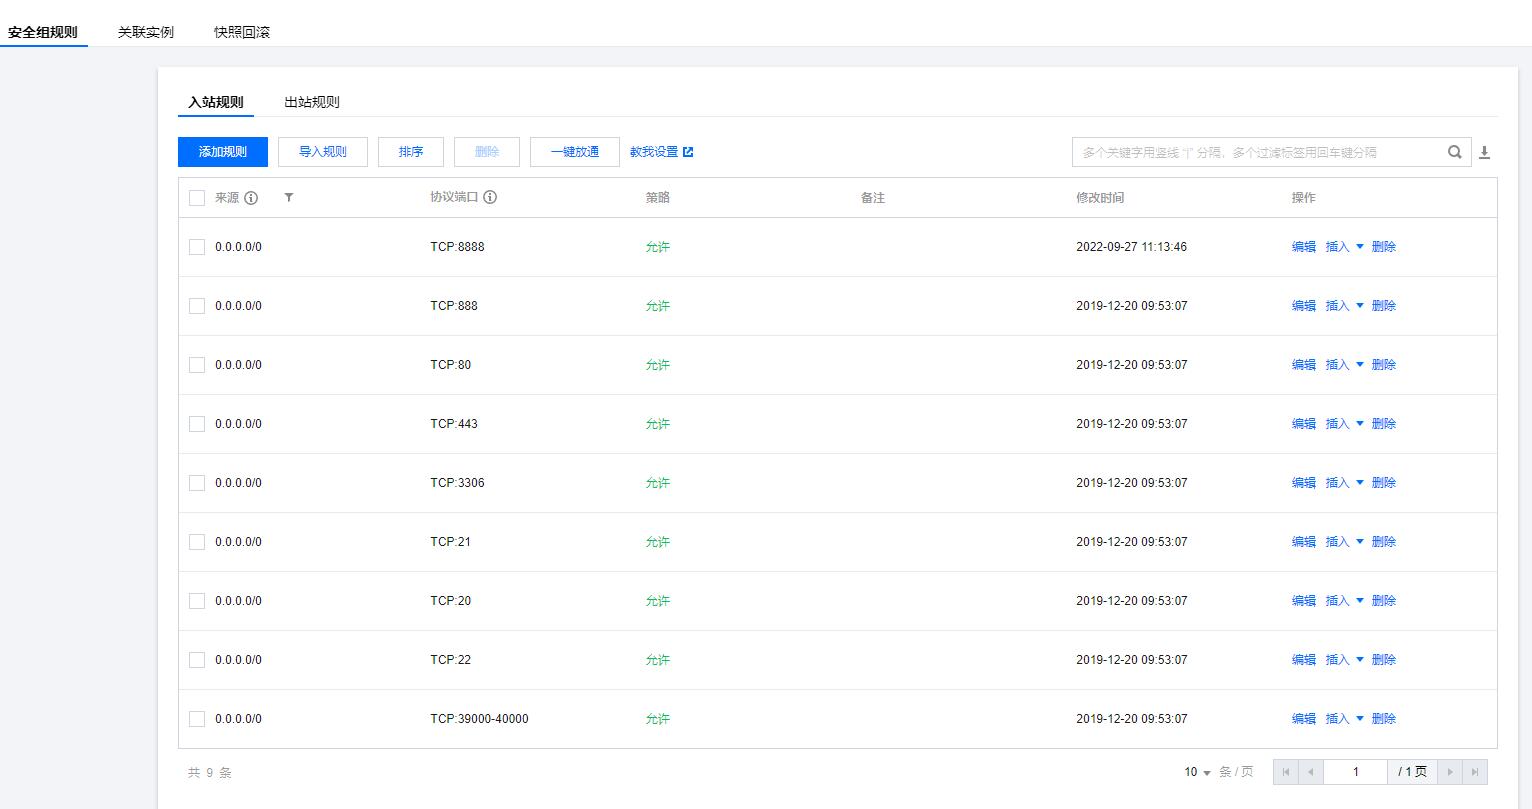Edit the TCP:8888 rule via 编辑
Viewport: 1532px width, 809px height.
pyautogui.click(x=1304, y=247)
